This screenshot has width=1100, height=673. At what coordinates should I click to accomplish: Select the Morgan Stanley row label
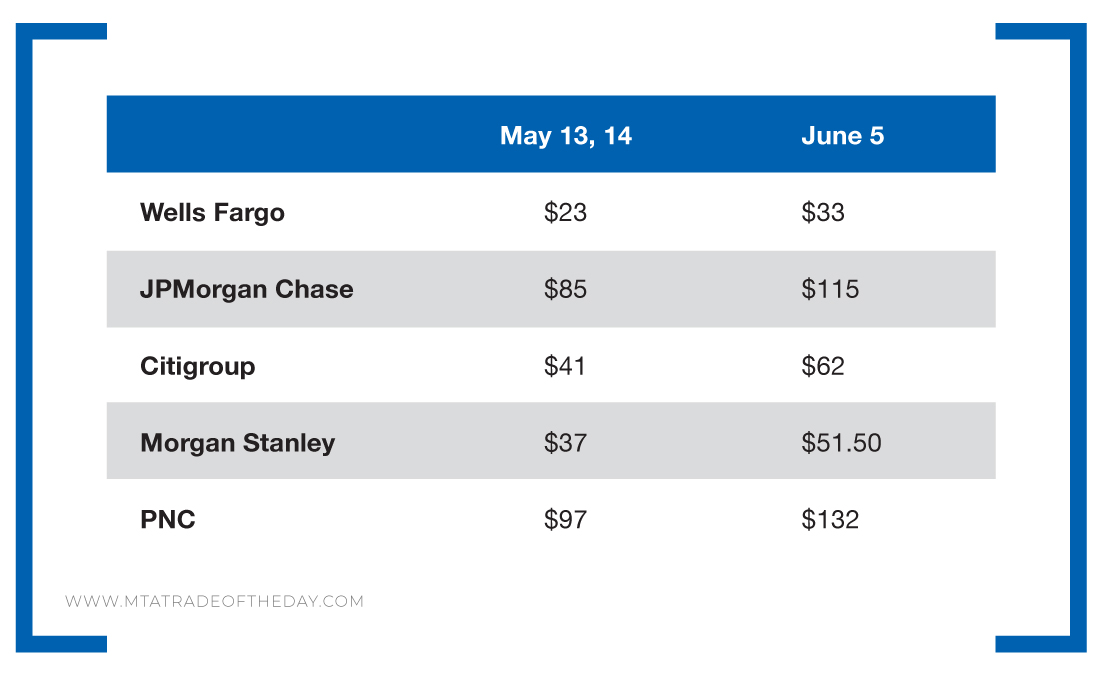click(x=237, y=443)
